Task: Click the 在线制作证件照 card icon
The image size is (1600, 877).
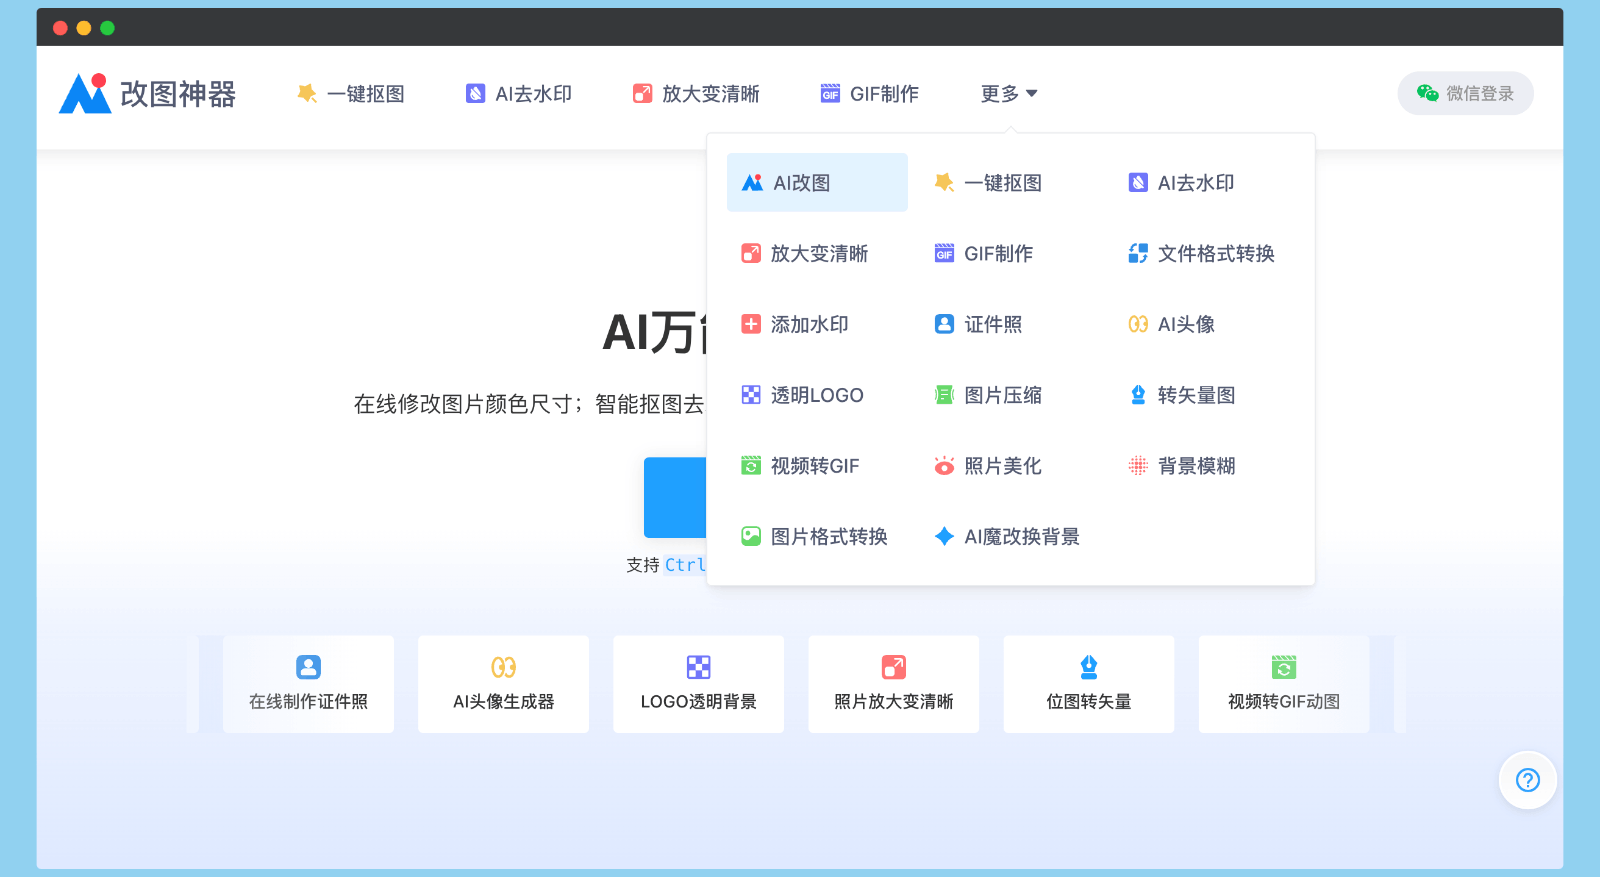Action: point(308,667)
